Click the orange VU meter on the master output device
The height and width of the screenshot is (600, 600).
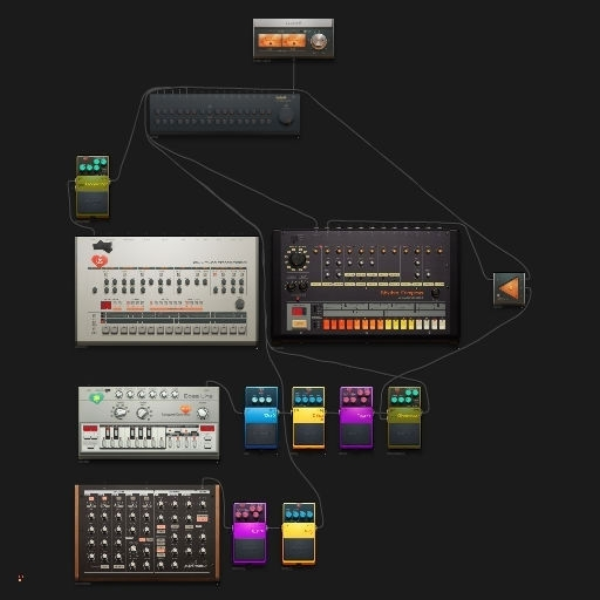point(282,41)
